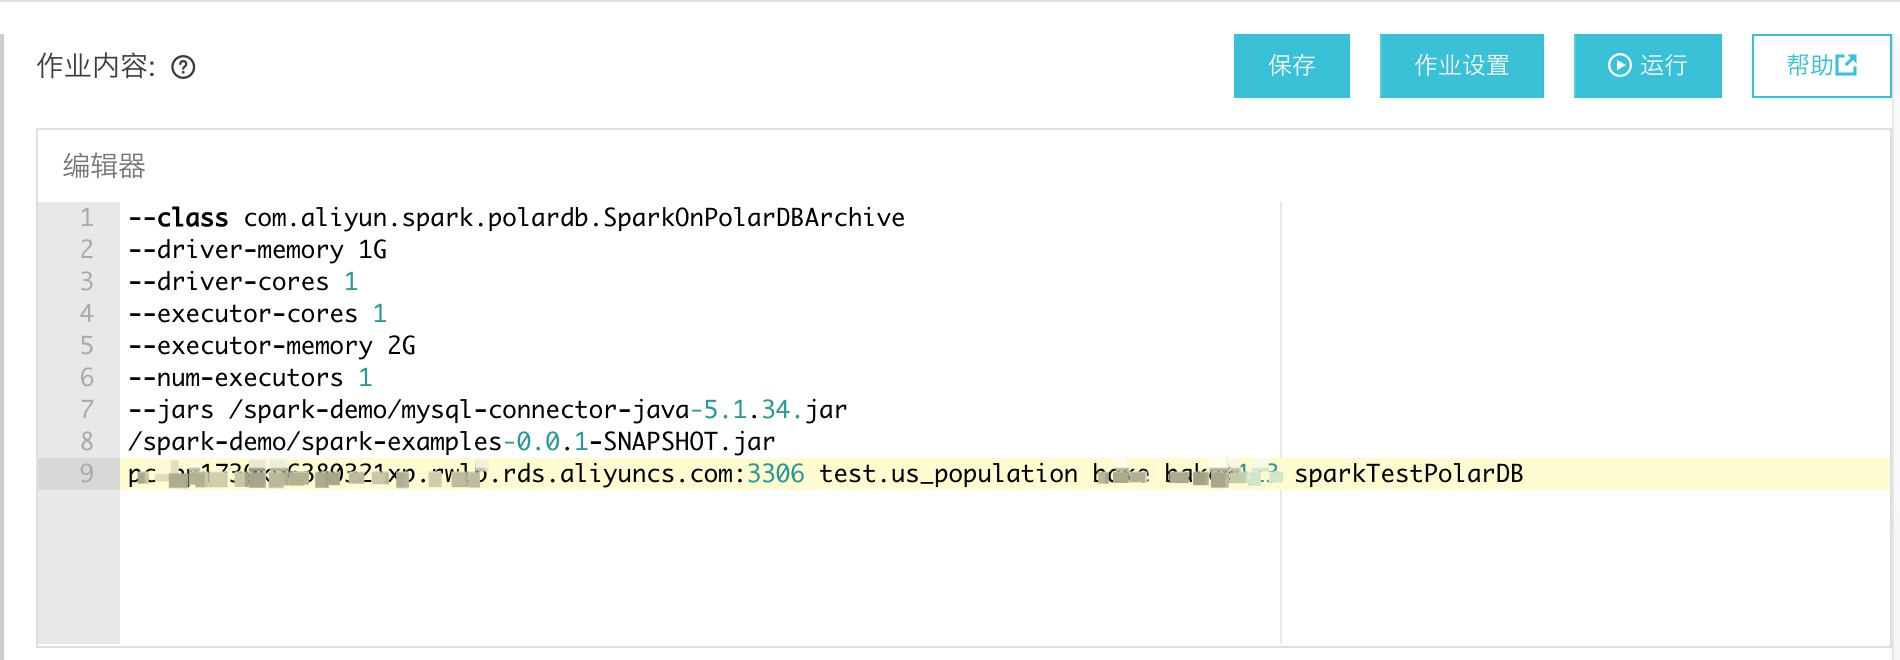The image size is (1900, 660).
Task: Click the 作业内容 heading label
Action: click(x=95, y=67)
